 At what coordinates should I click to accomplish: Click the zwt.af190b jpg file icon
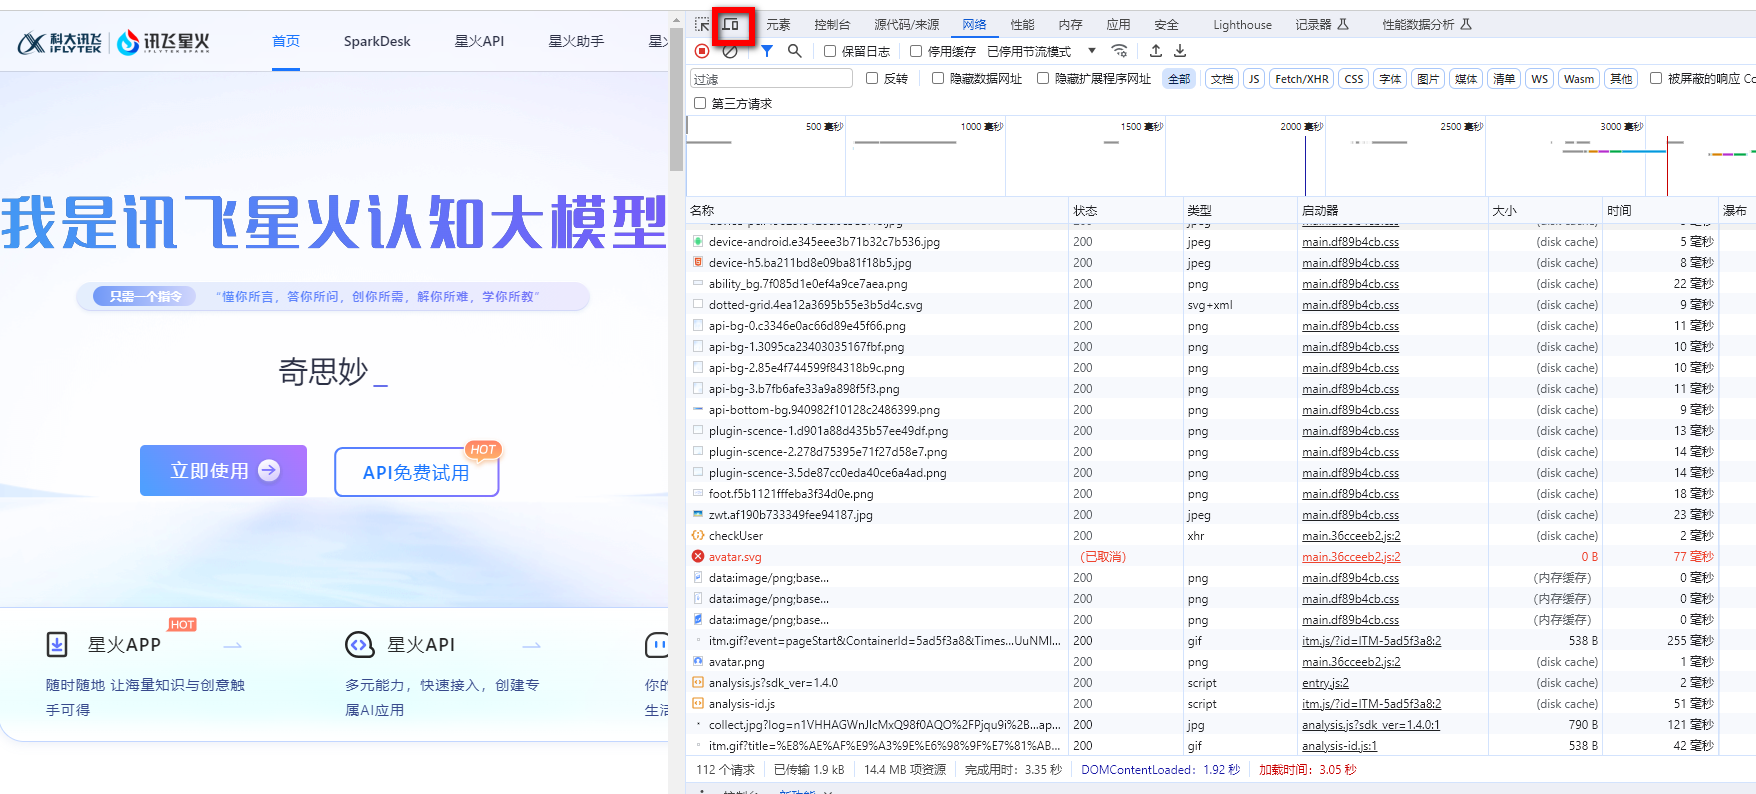click(698, 514)
